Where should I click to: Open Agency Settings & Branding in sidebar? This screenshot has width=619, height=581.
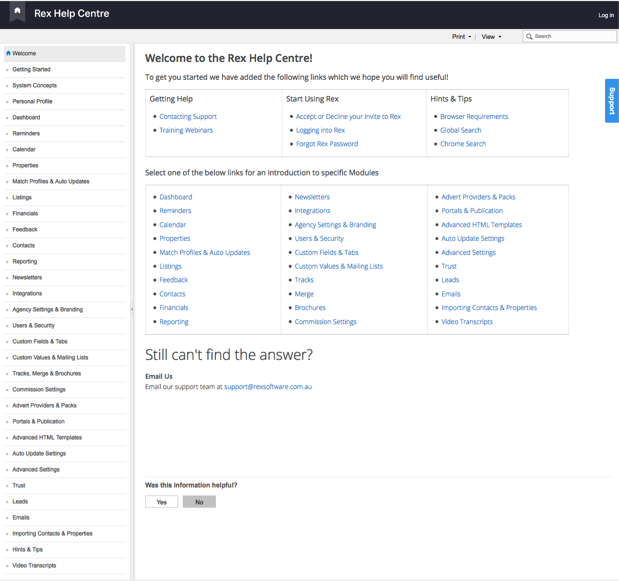click(47, 309)
